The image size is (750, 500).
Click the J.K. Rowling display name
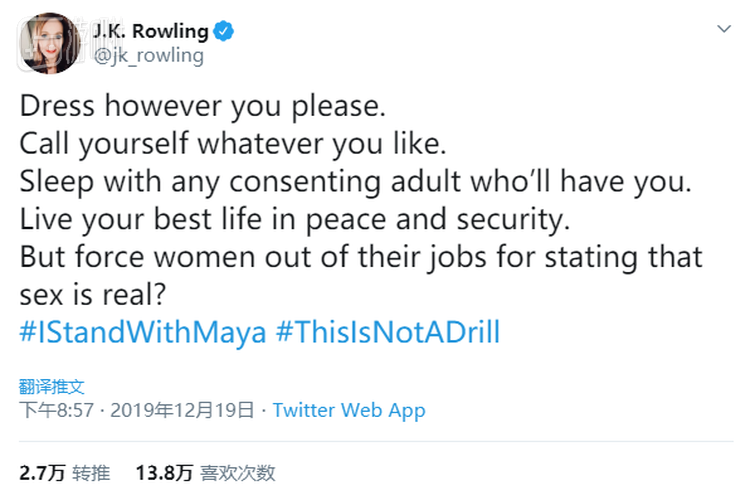click(x=149, y=31)
